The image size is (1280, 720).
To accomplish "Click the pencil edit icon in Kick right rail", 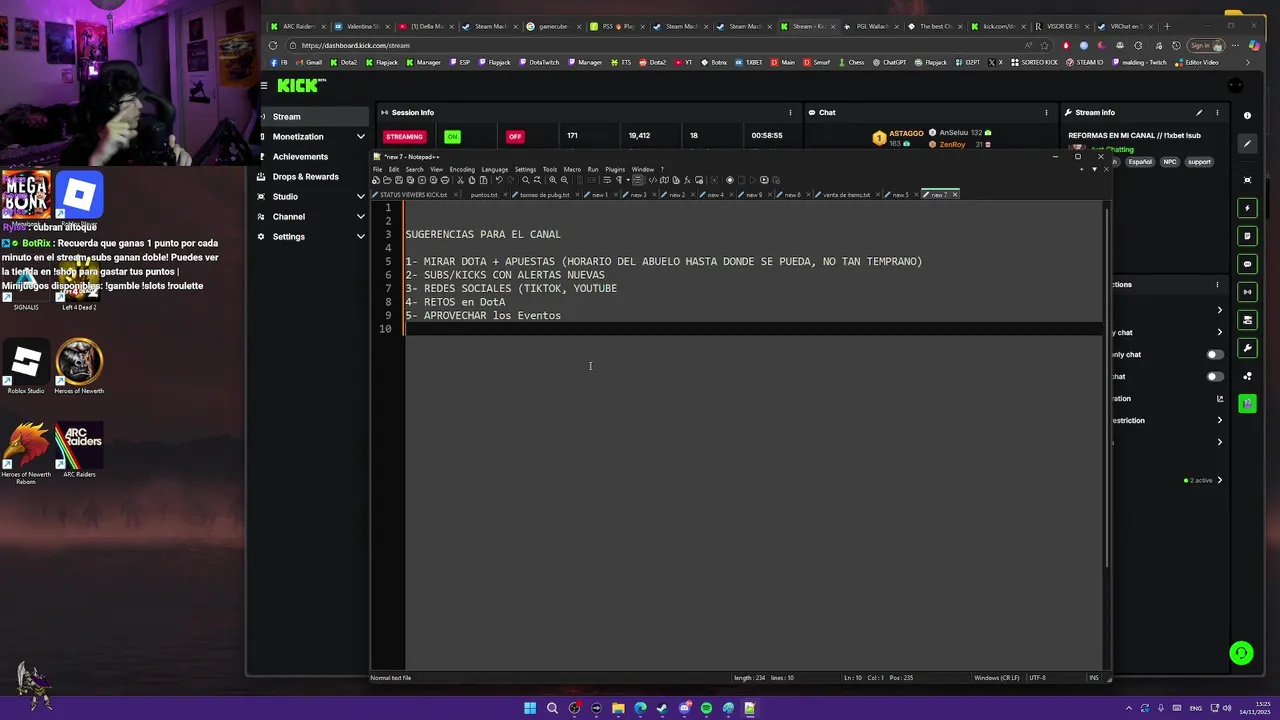I will coord(1247,144).
